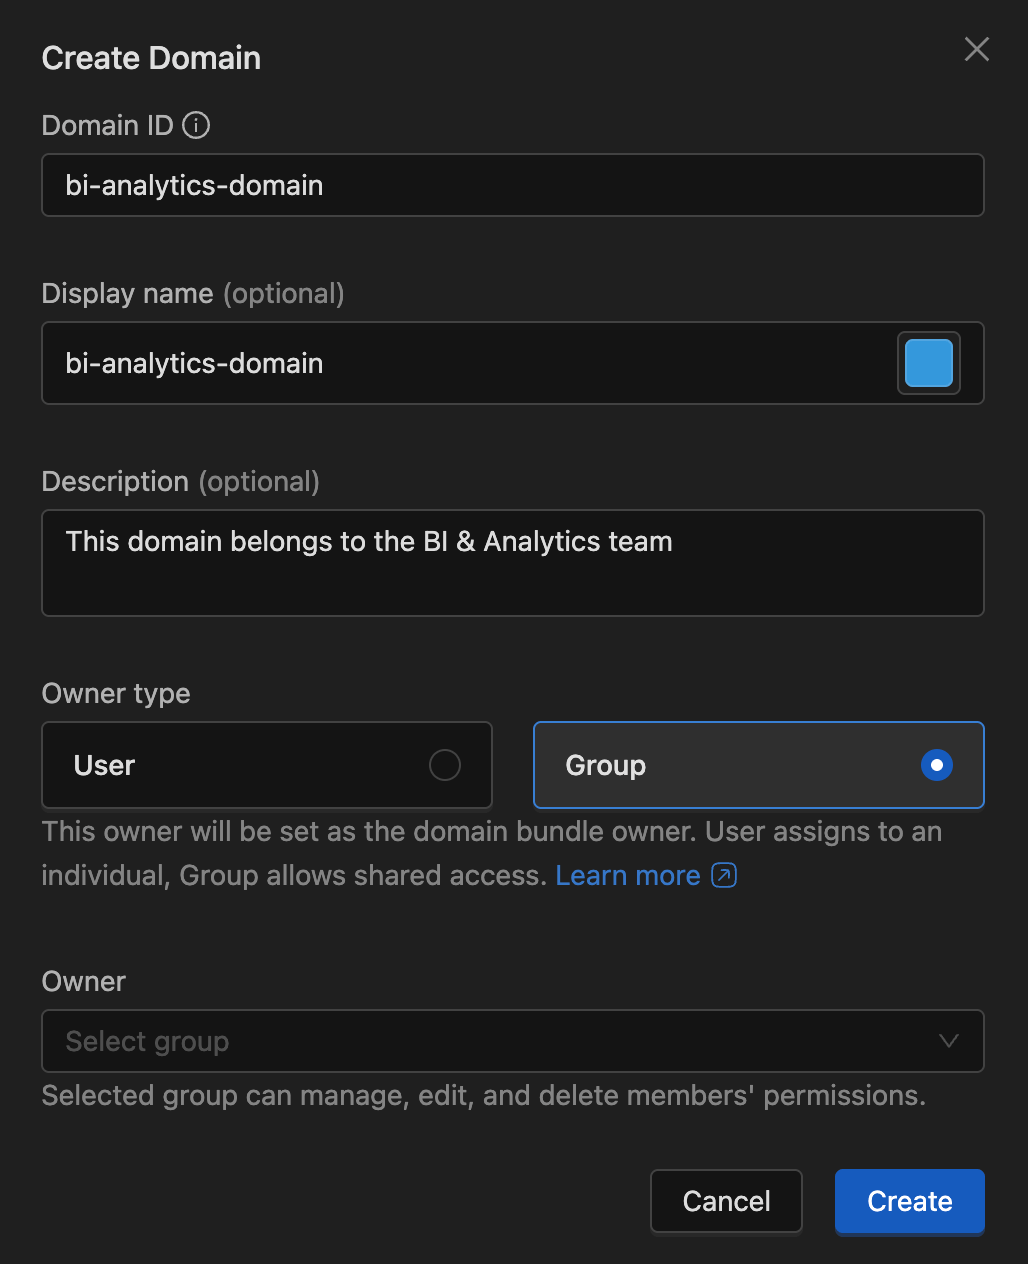Click the external link icon beside Learn more
The height and width of the screenshot is (1264, 1028).
point(723,875)
